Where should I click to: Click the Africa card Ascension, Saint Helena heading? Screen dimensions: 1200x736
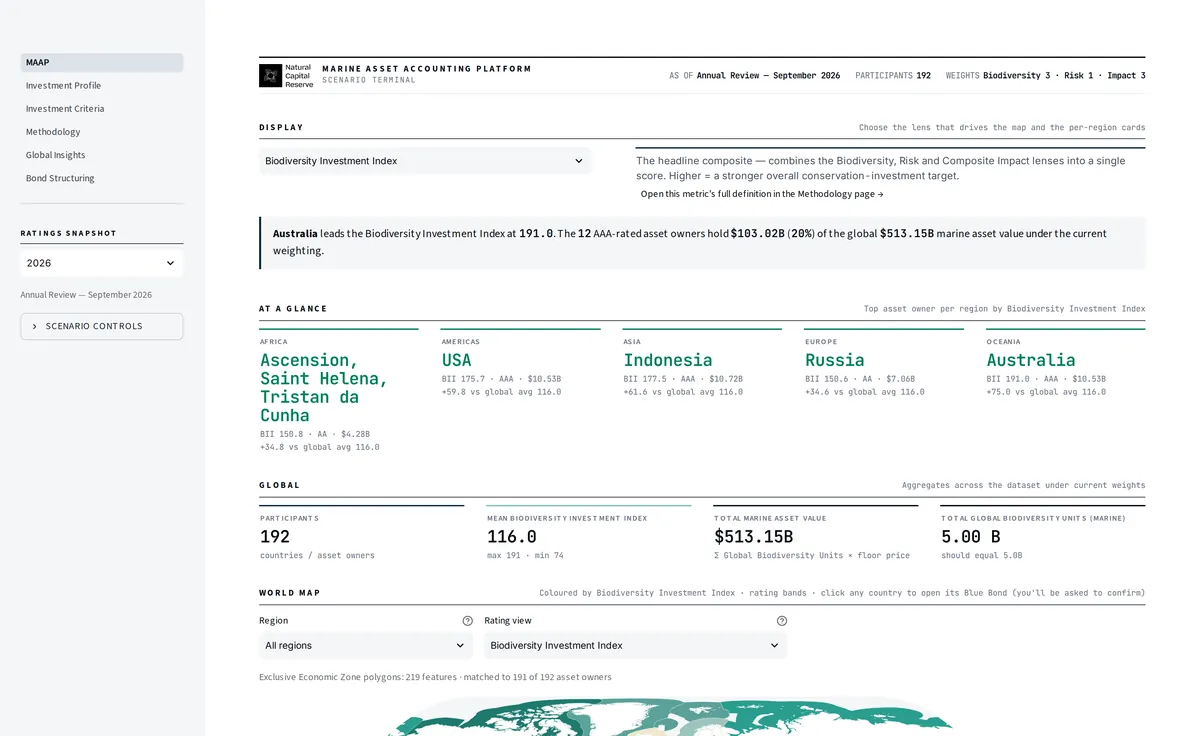coord(324,388)
